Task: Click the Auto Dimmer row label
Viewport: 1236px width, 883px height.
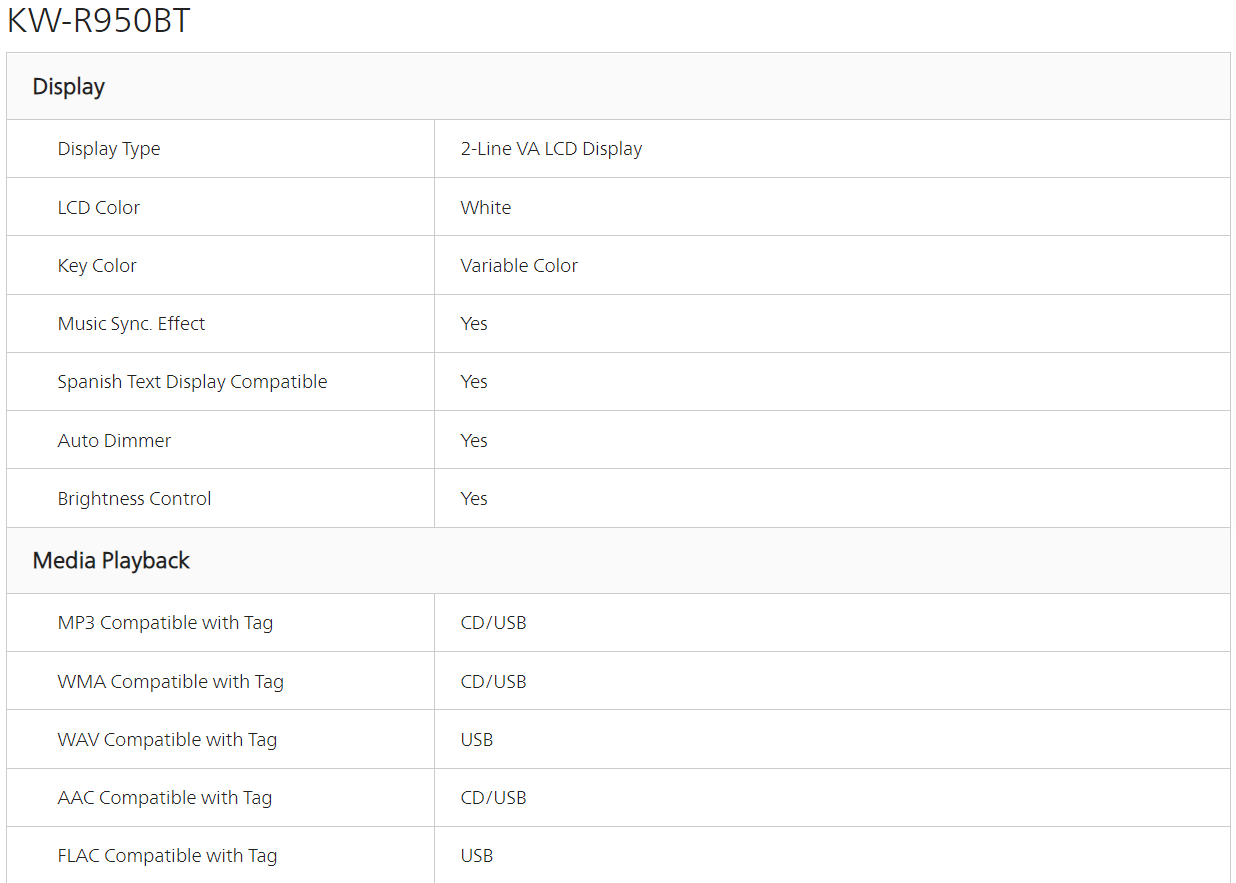Action: (114, 440)
